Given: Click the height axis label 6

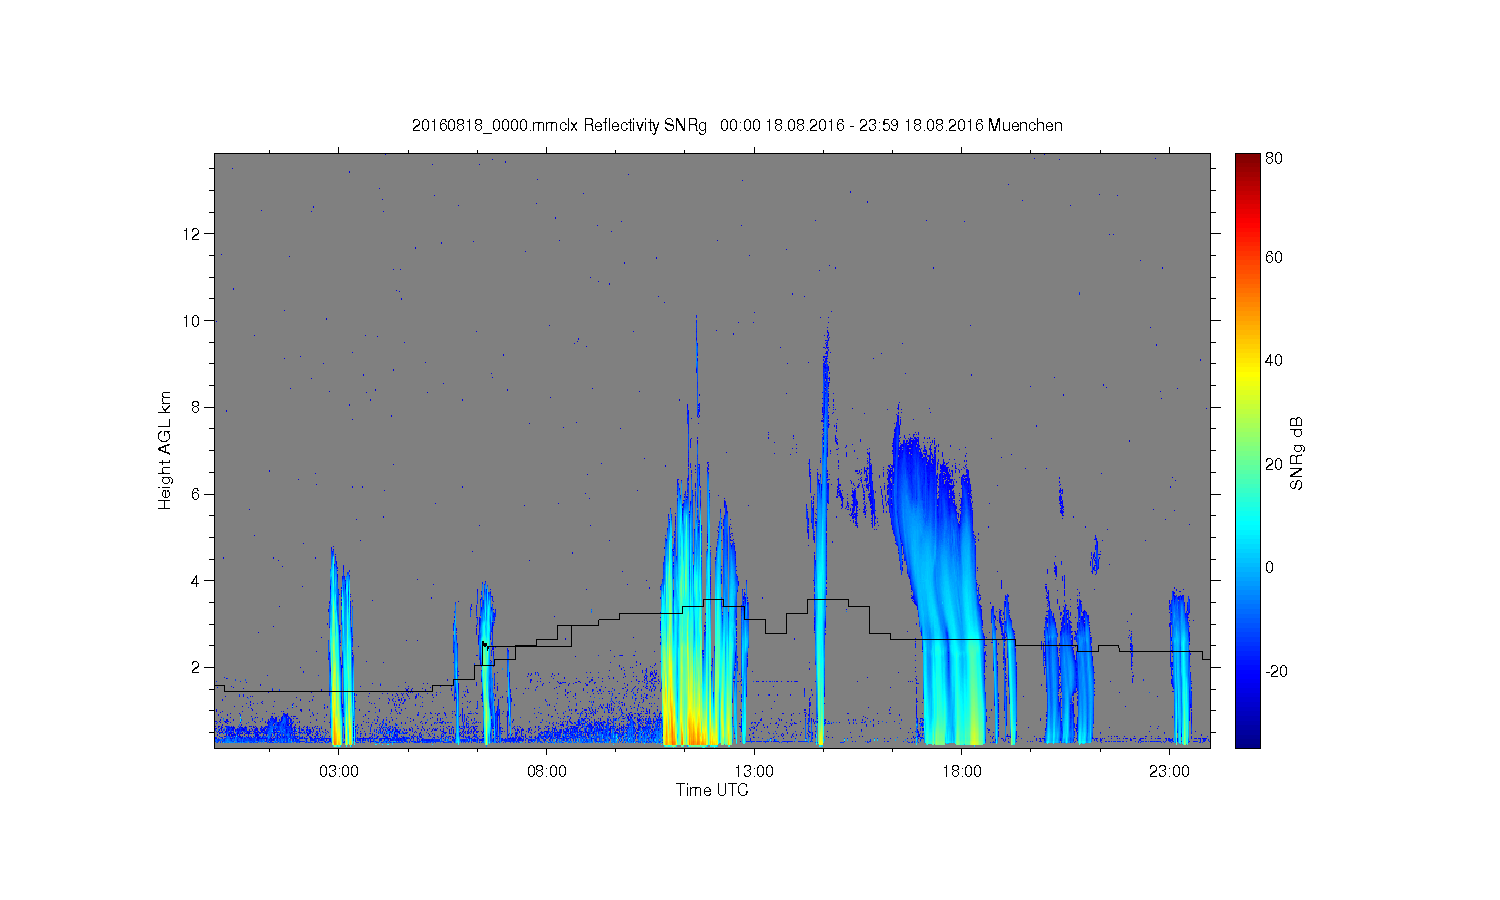Looking at the screenshot, I should 197,494.
